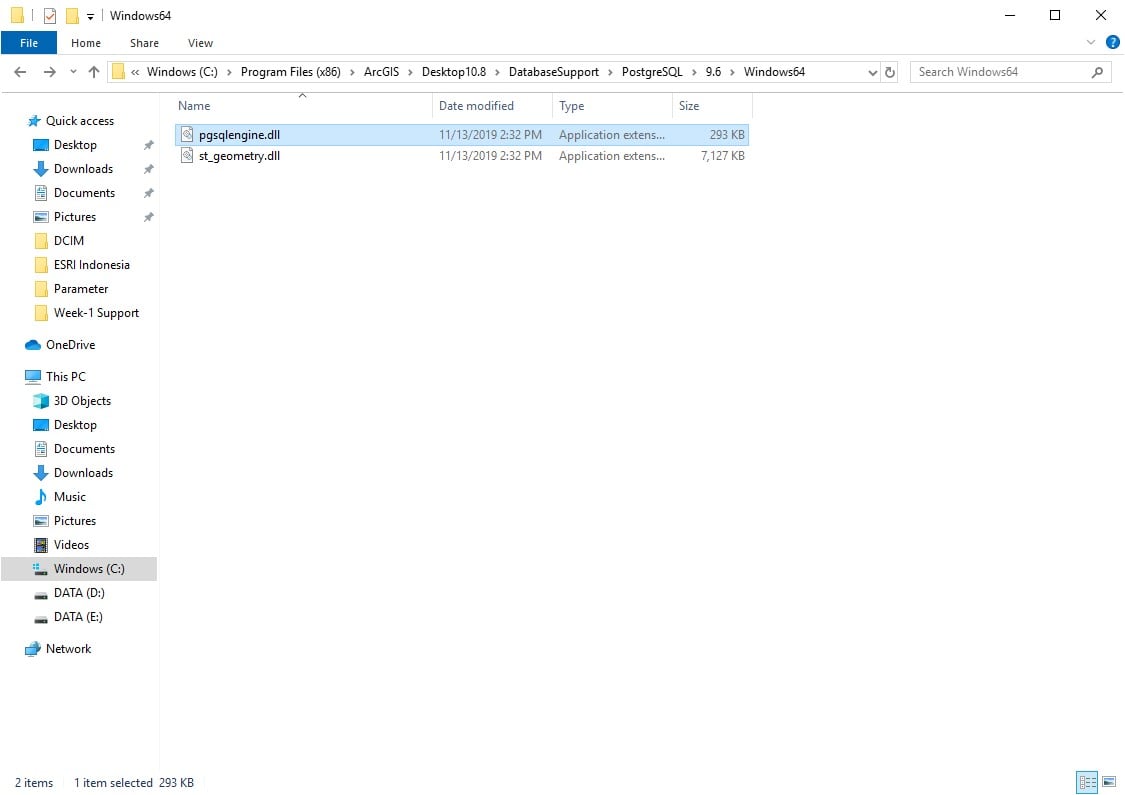This screenshot has height=795, width=1125.
Task: Open OneDrive in navigation pane
Action: click(x=70, y=344)
